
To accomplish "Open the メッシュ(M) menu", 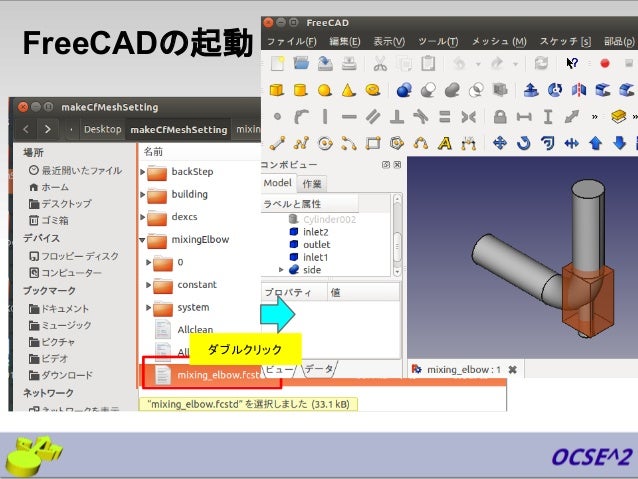I will click(499, 42).
